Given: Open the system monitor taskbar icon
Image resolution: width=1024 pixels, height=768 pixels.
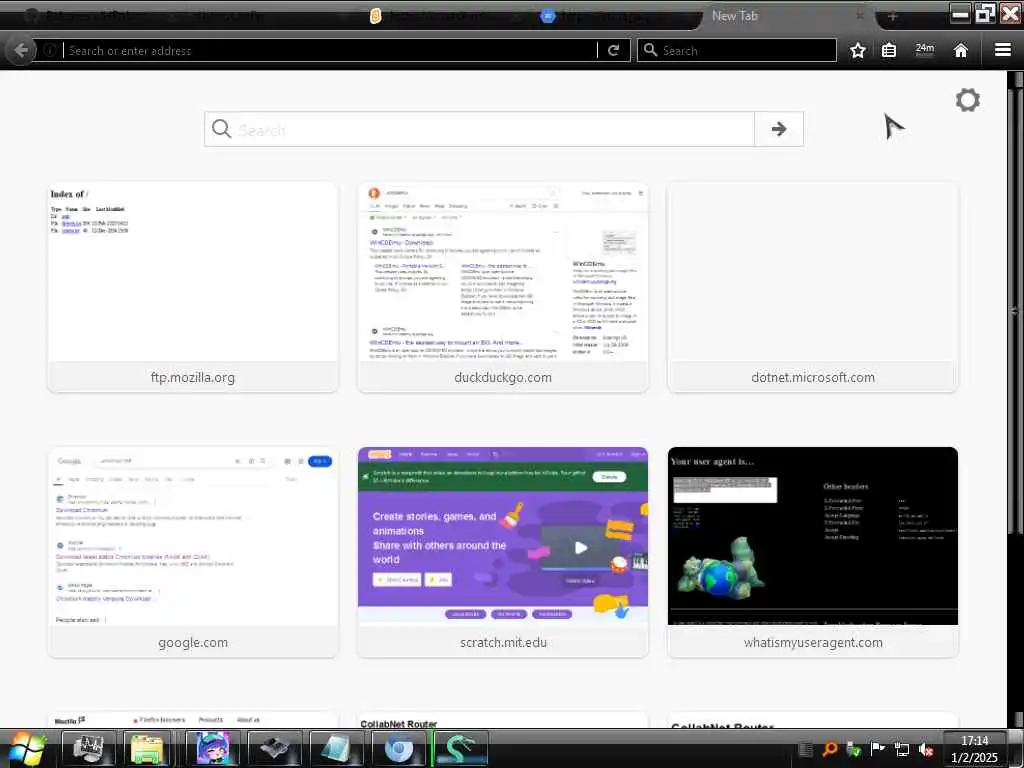Looking at the screenshot, I should tap(88, 748).
